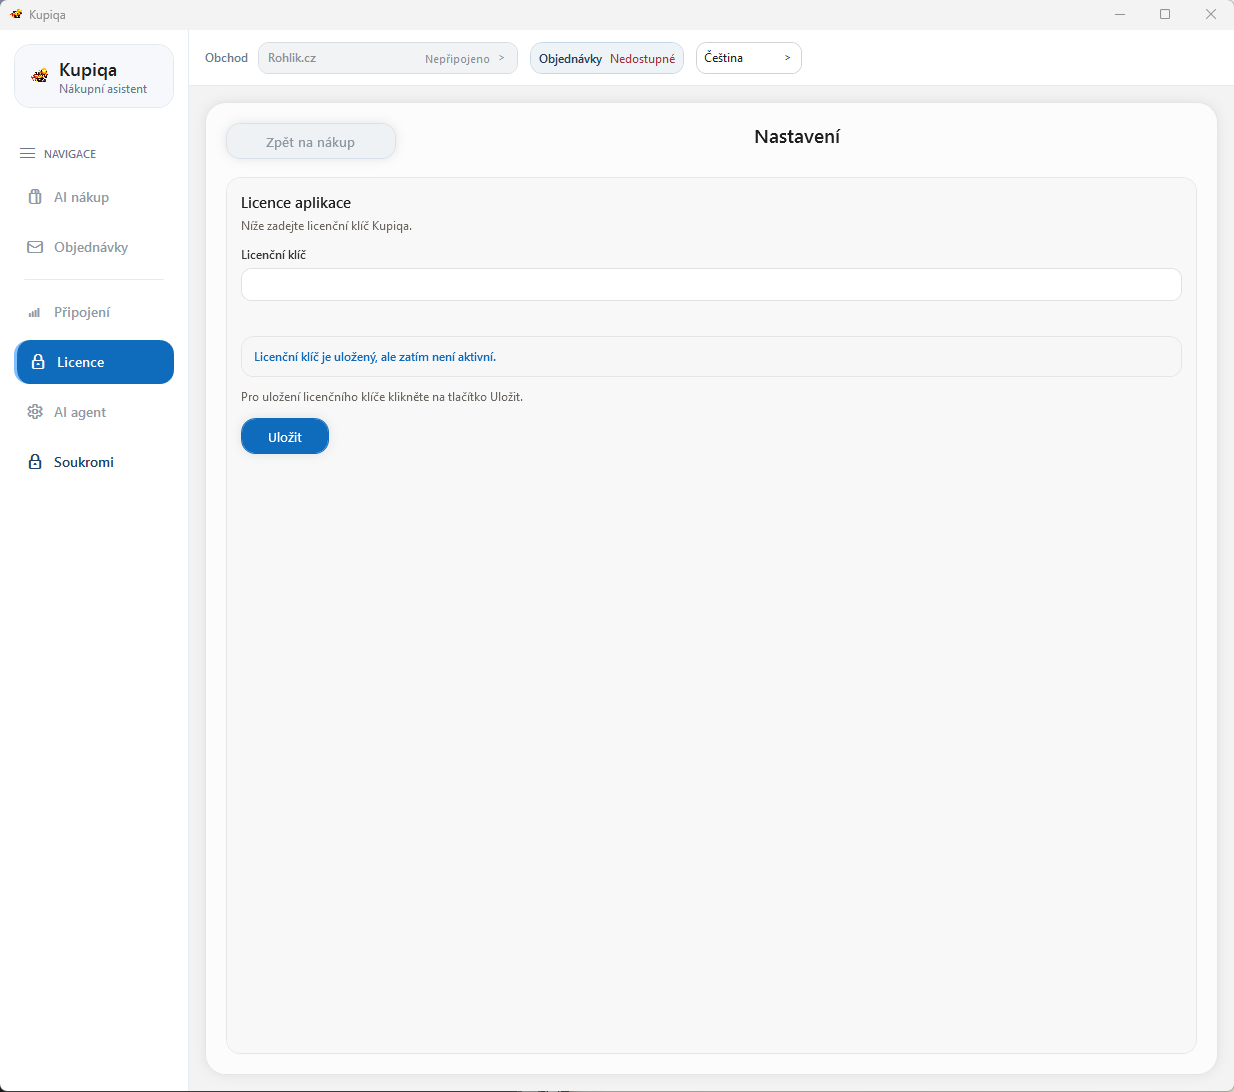
Task: Click the licence status message box
Action: [711, 357]
